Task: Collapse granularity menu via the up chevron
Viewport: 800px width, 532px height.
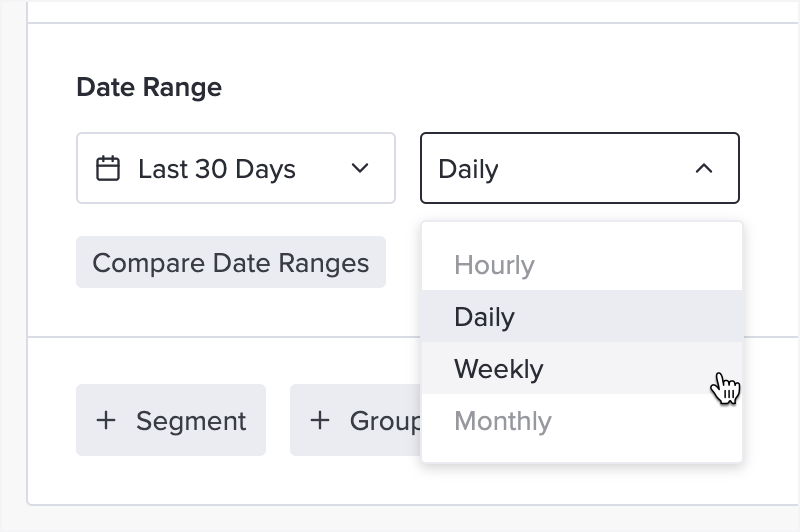Action: point(704,168)
